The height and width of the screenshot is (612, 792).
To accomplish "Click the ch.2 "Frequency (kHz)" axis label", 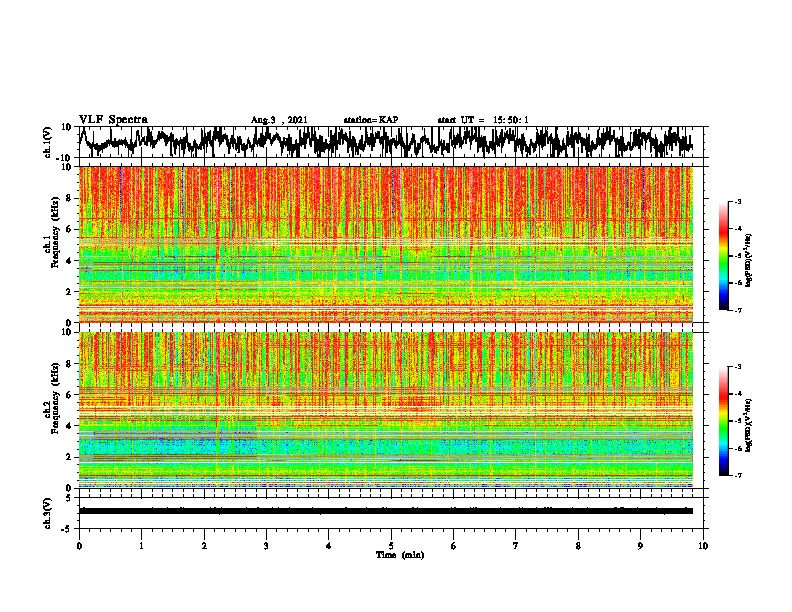I will [54, 398].
